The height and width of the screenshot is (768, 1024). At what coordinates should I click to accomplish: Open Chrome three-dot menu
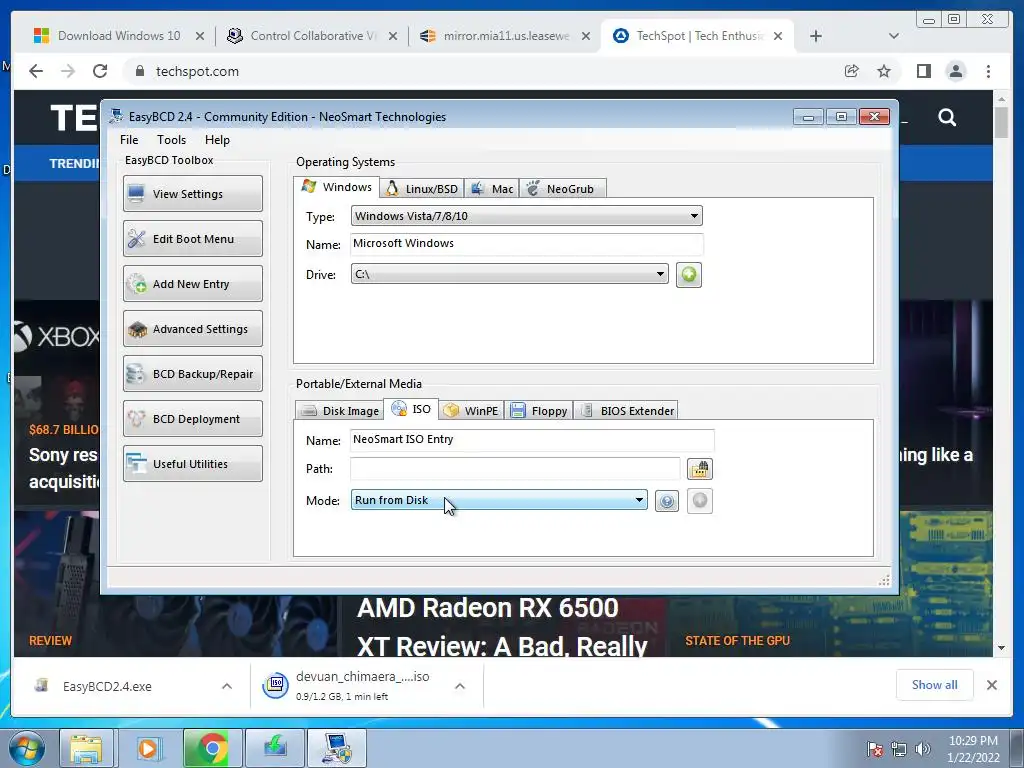pyautogui.click(x=988, y=71)
